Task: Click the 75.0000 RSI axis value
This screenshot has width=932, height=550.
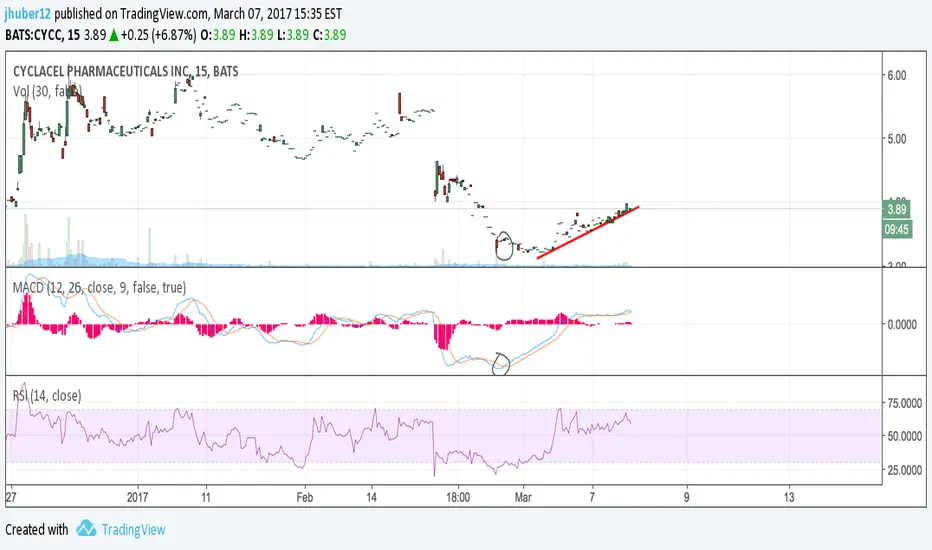Action: [904, 403]
